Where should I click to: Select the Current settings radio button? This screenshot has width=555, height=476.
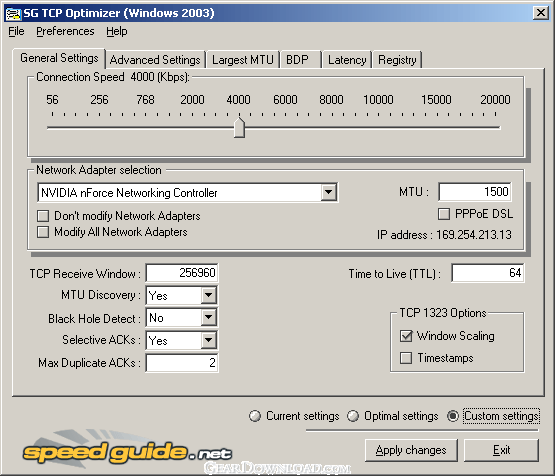pyautogui.click(x=255, y=416)
